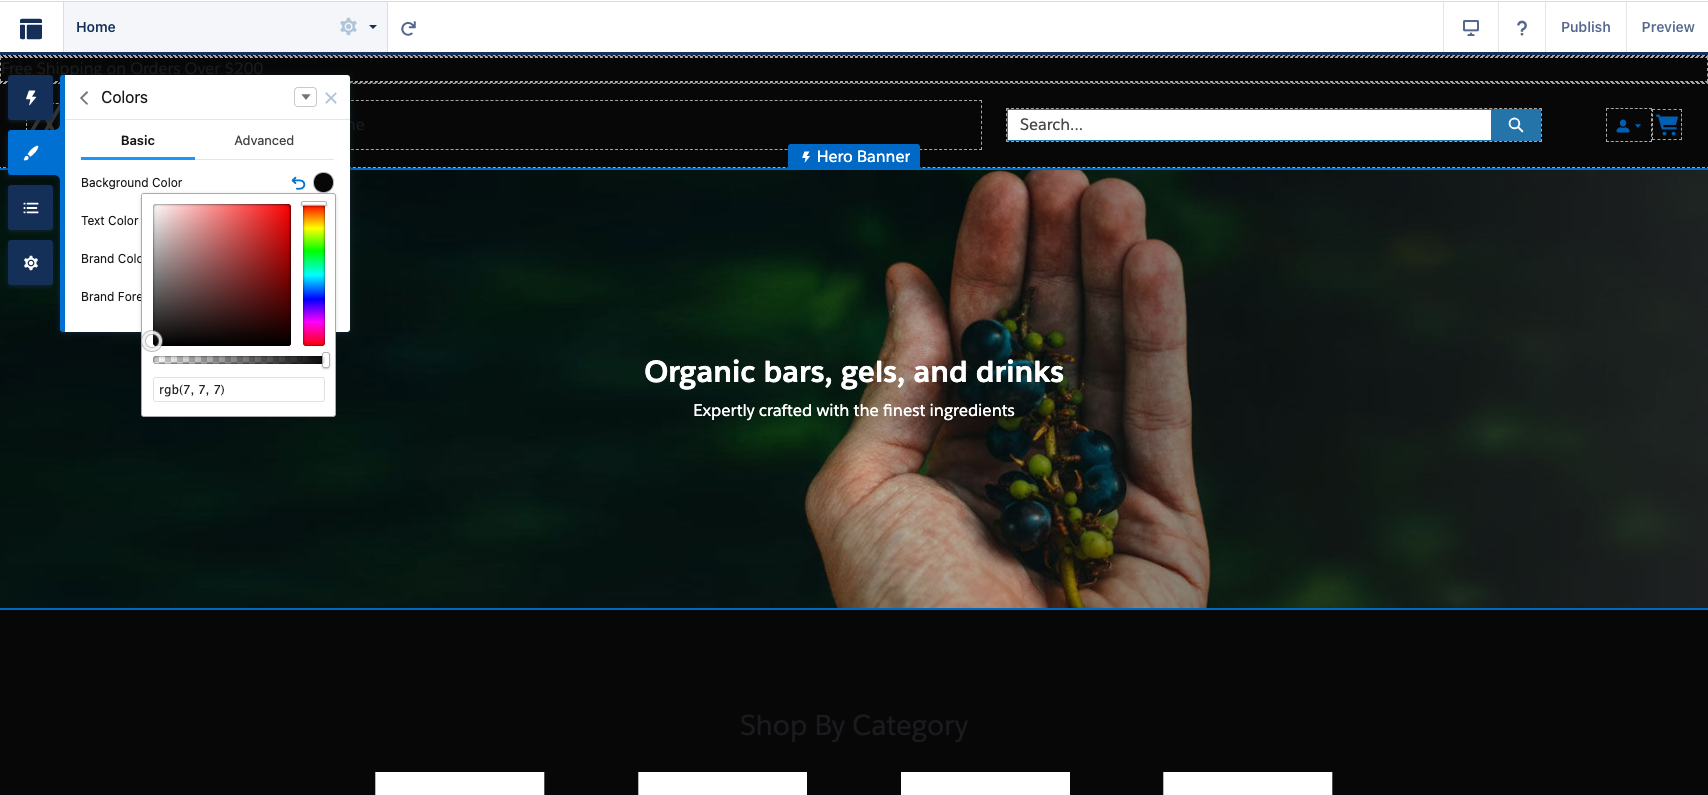
Task: Expand the Colors panel dropdown arrow
Action: pos(306,97)
